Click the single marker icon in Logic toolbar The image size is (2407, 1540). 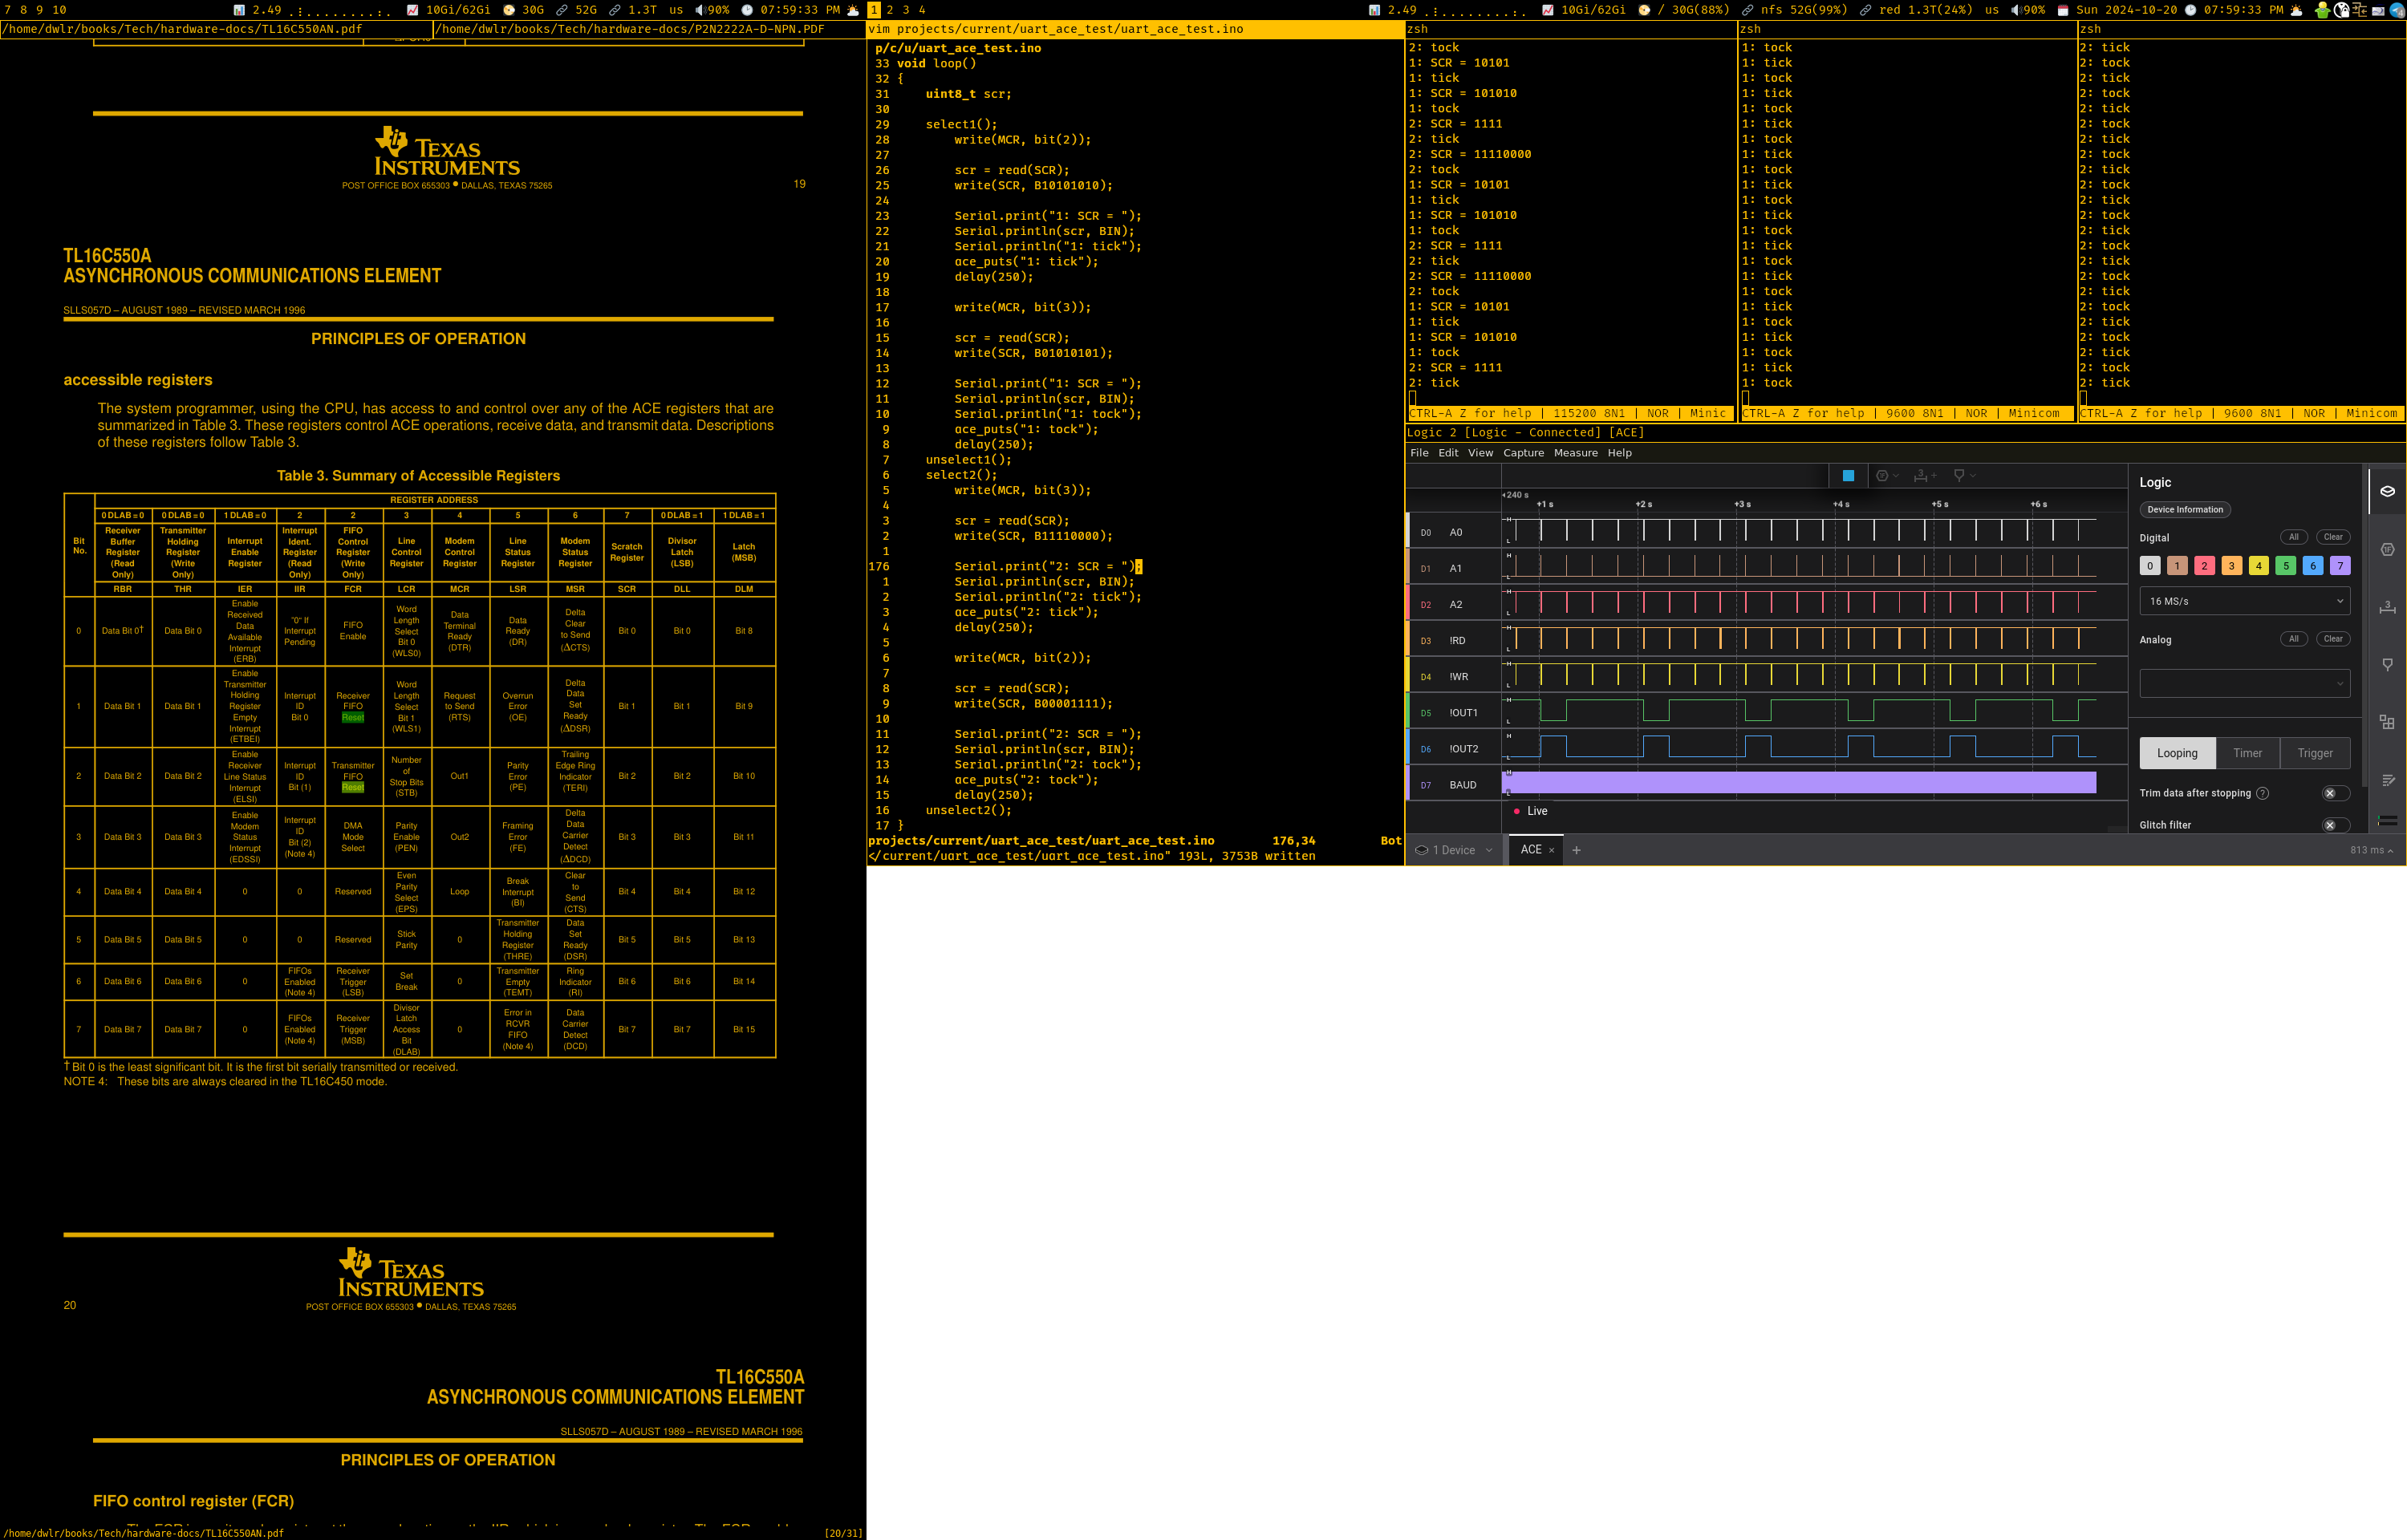click(1959, 476)
